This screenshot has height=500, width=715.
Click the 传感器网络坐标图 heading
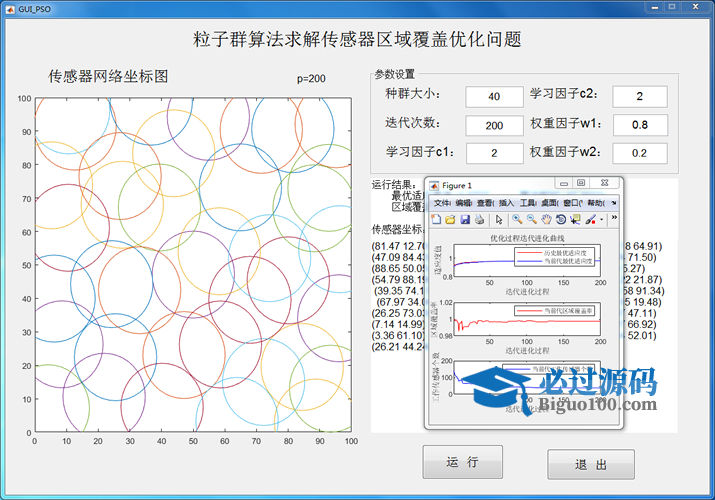[108, 76]
